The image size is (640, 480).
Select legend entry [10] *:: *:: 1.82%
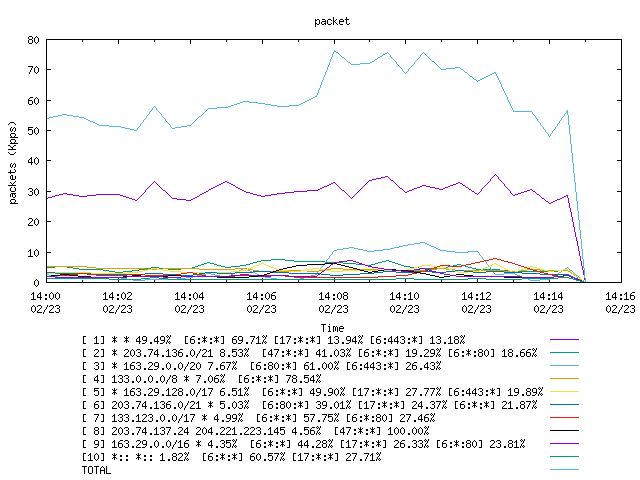coord(231,457)
